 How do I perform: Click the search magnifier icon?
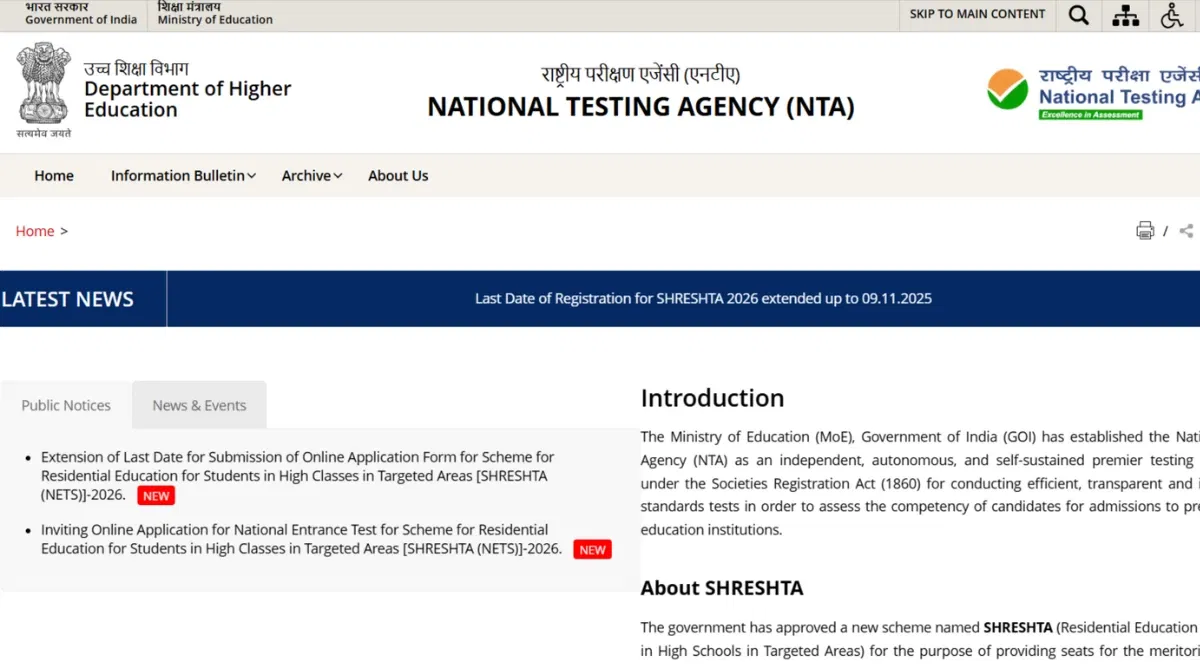[1078, 15]
